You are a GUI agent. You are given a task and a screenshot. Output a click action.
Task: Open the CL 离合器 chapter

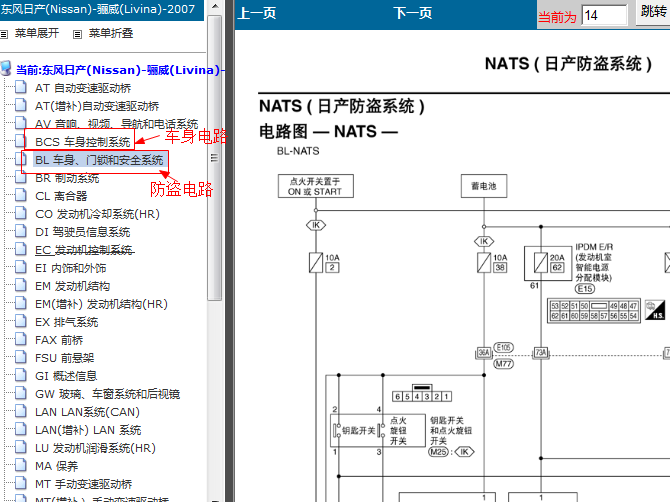coord(61,196)
